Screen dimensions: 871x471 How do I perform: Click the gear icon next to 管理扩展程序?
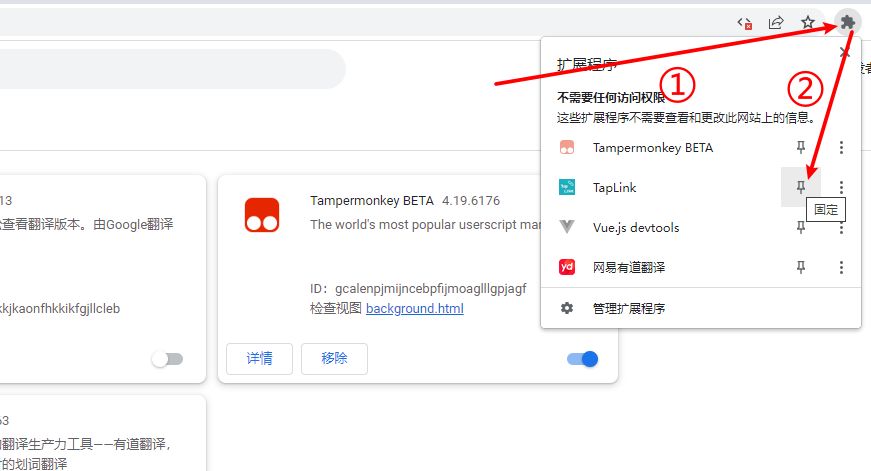567,308
